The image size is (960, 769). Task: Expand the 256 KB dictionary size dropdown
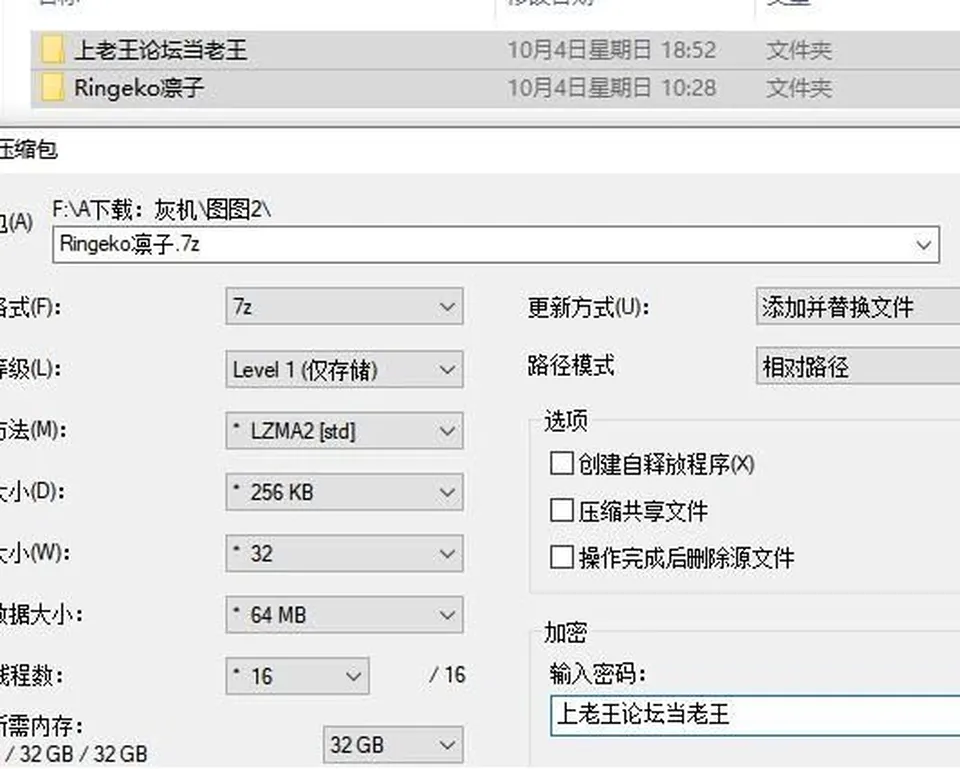344,492
